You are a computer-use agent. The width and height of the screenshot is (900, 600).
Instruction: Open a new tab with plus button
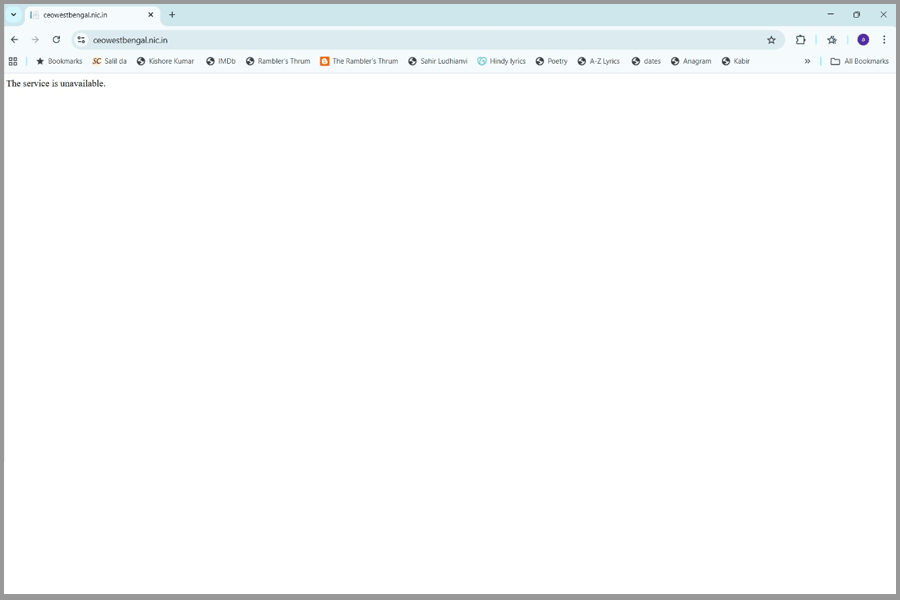172,15
